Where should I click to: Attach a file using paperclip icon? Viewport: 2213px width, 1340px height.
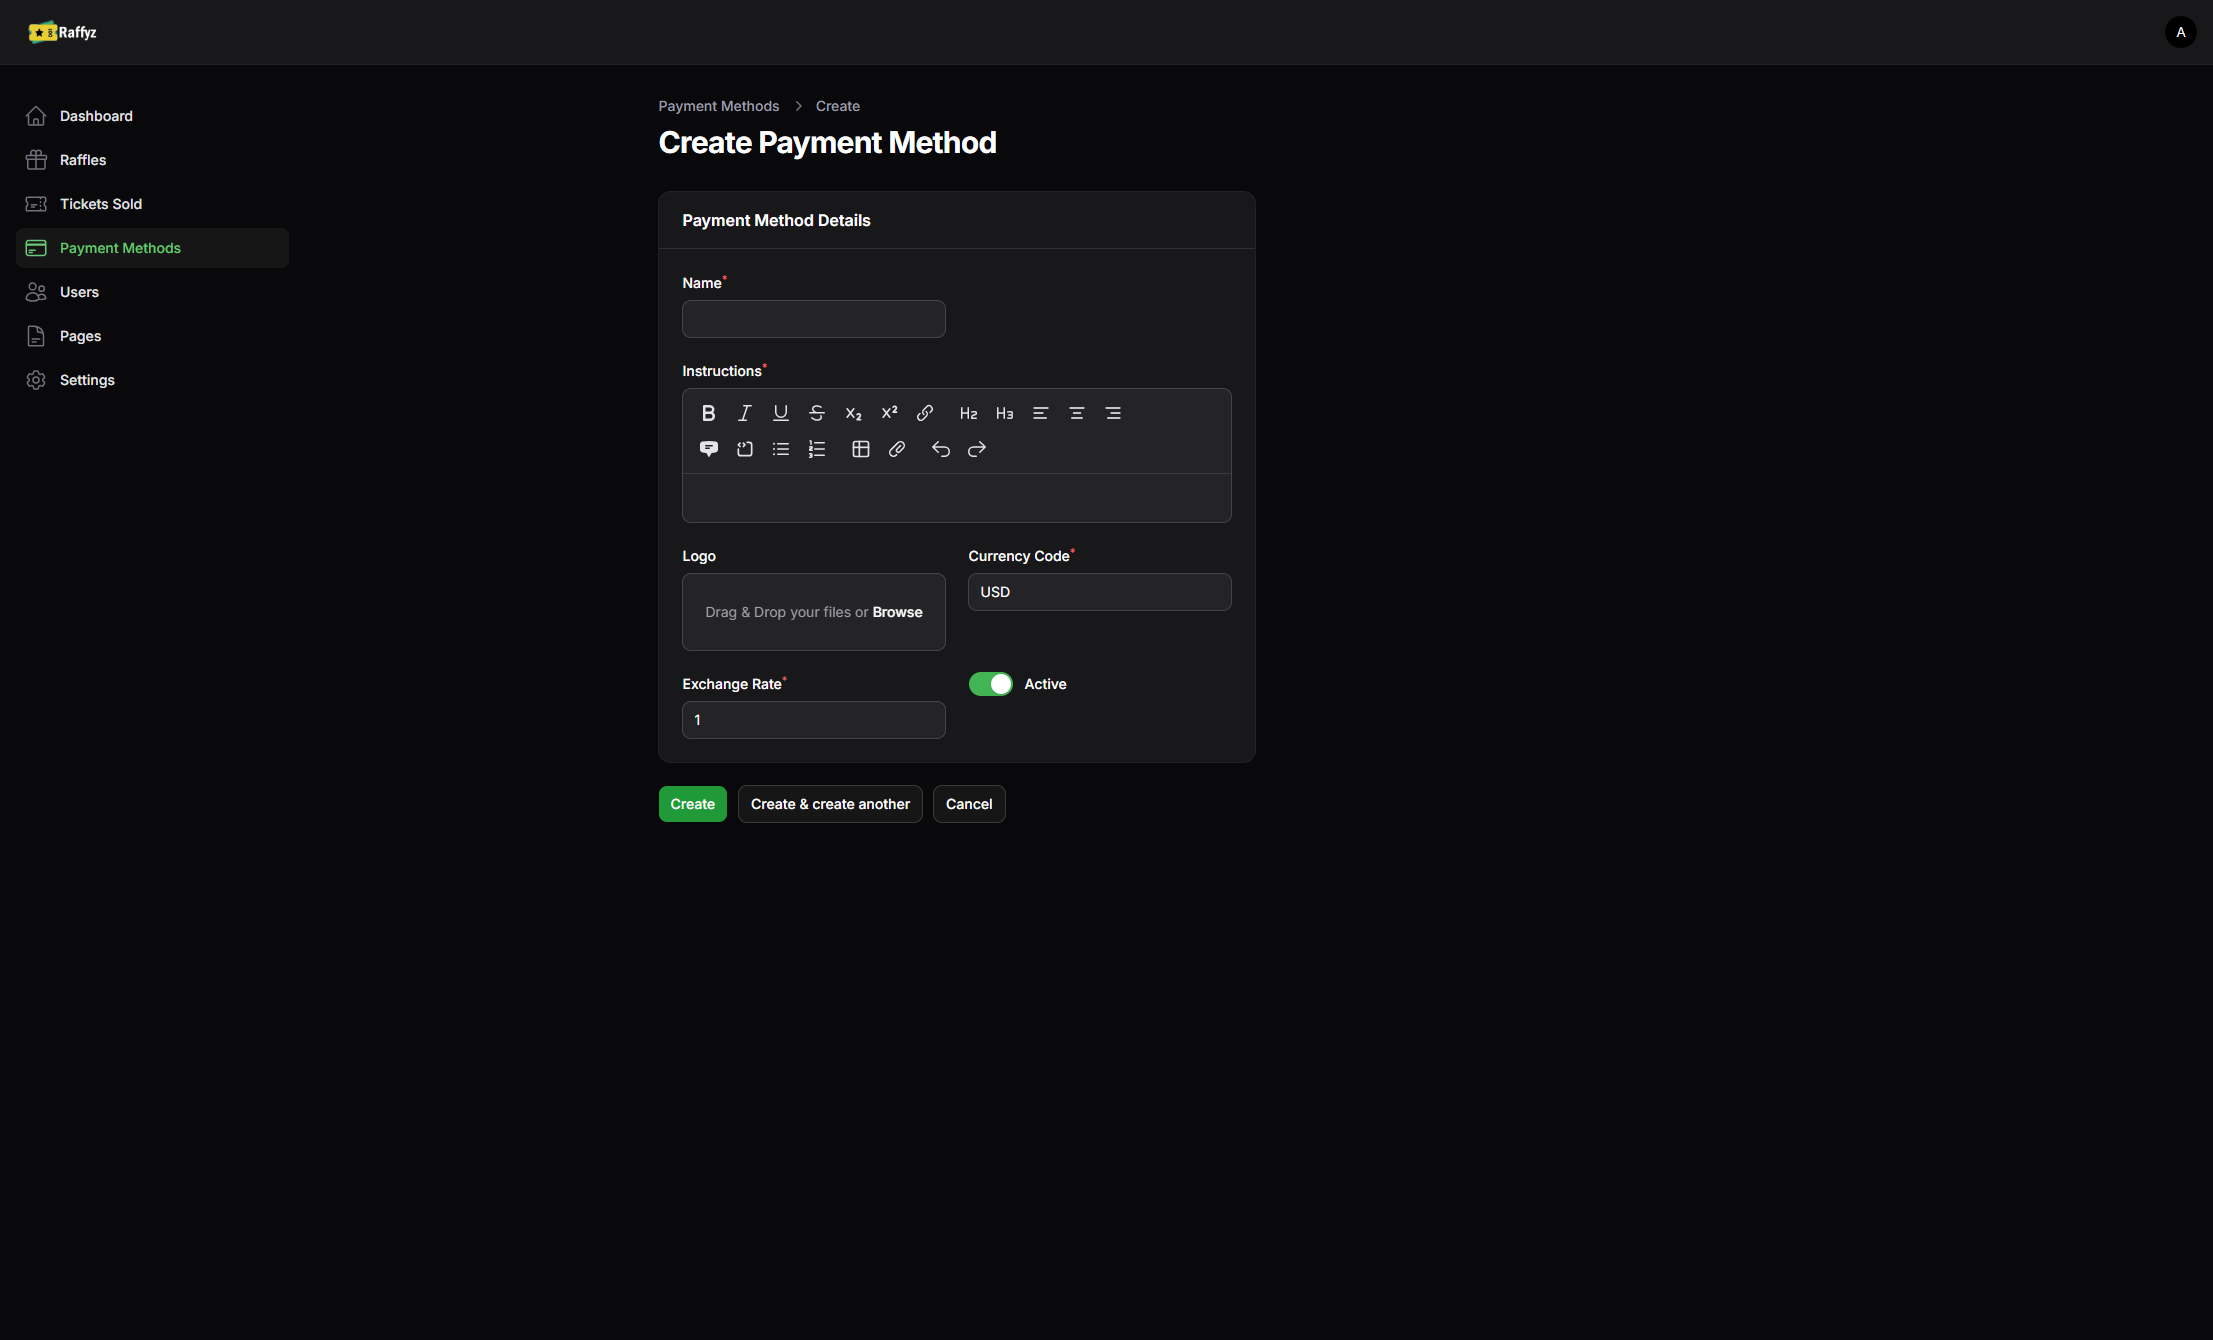click(x=897, y=449)
